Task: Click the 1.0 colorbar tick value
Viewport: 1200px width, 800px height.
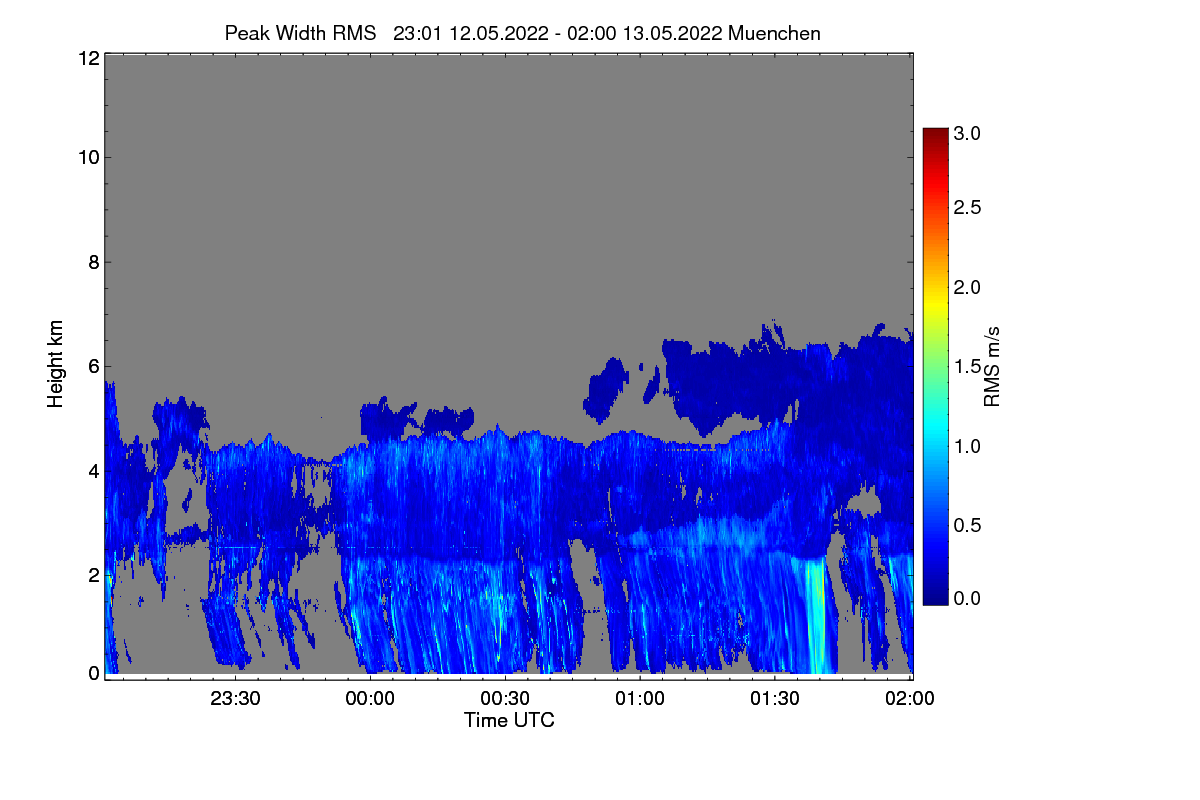Action: [x=966, y=445]
